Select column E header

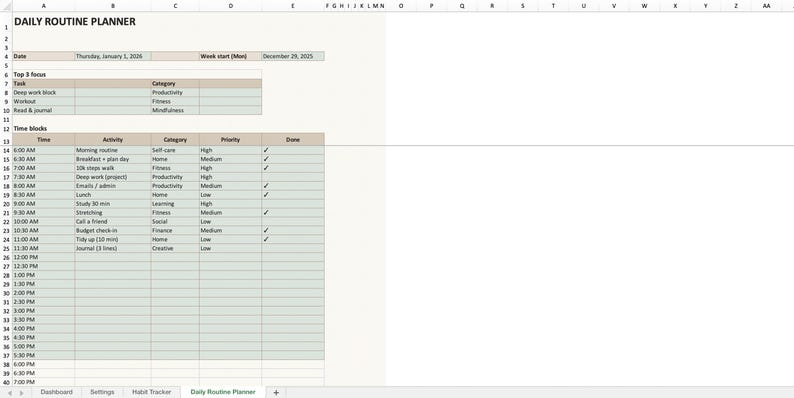(293, 6)
